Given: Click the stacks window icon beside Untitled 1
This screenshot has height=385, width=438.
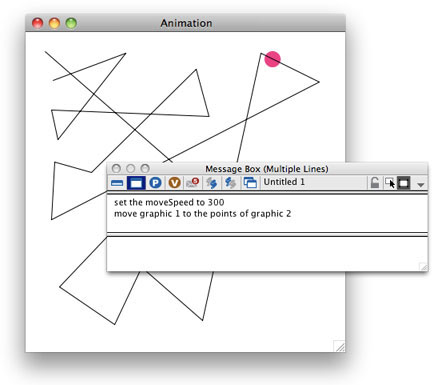Looking at the screenshot, I should point(250,183).
